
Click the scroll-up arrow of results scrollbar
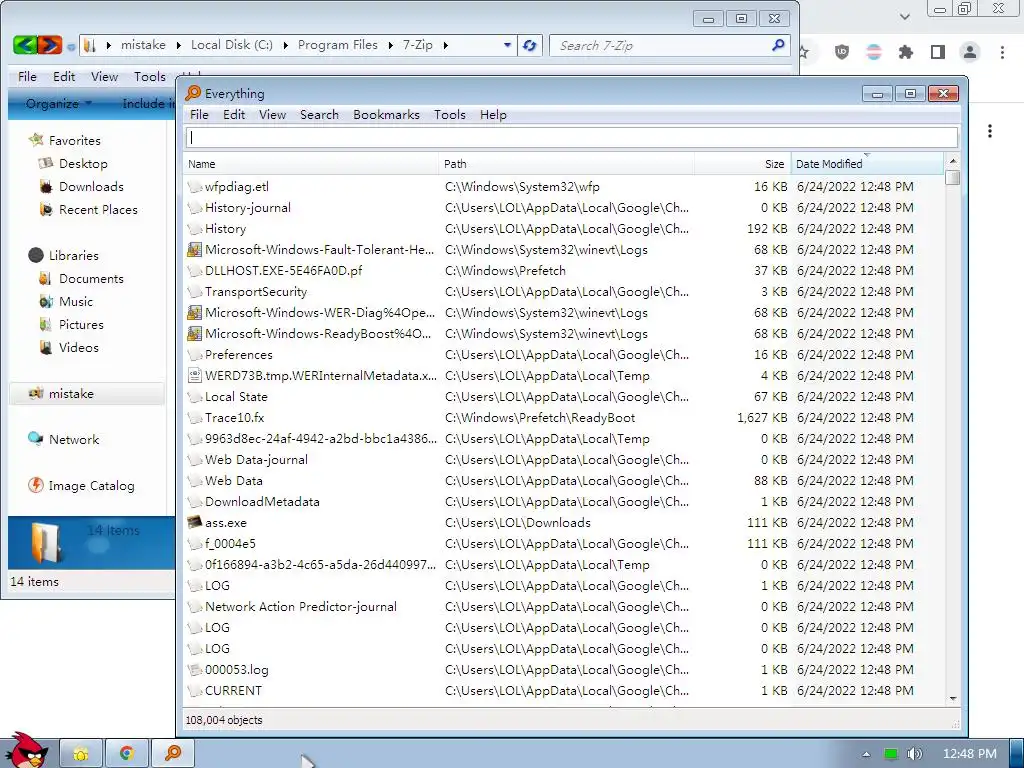coord(952,161)
